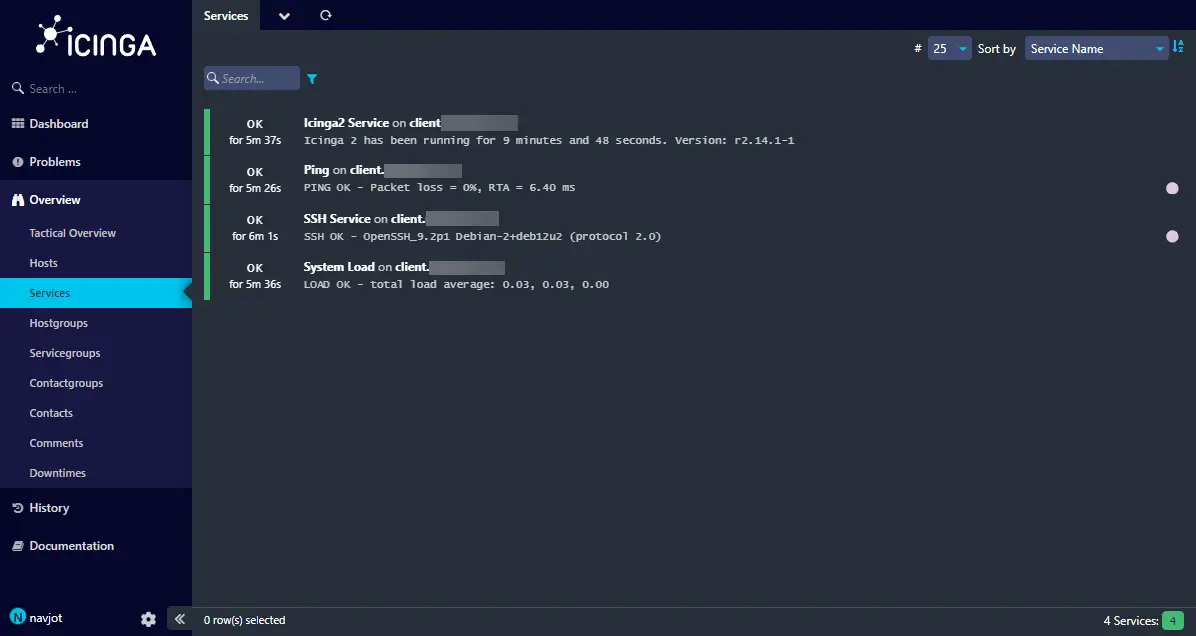The width and height of the screenshot is (1196, 636).
Task: Click the Icinga logo
Action: tap(96, 37)
